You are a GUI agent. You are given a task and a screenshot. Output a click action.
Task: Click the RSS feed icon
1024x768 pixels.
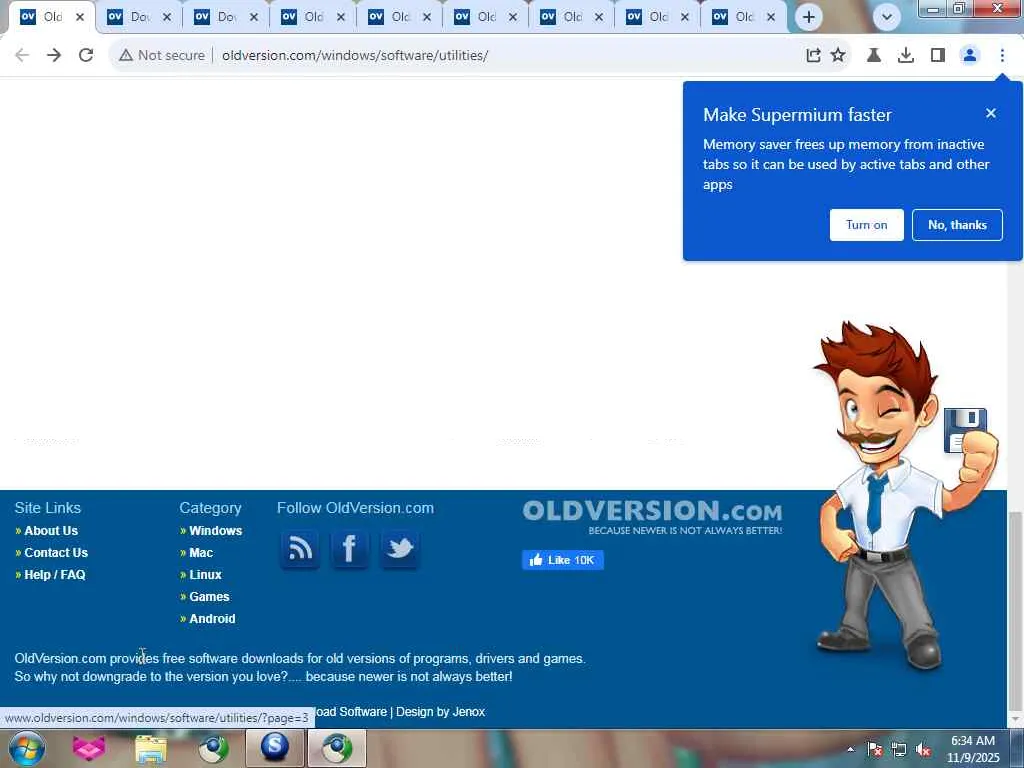tap(300, 549)
